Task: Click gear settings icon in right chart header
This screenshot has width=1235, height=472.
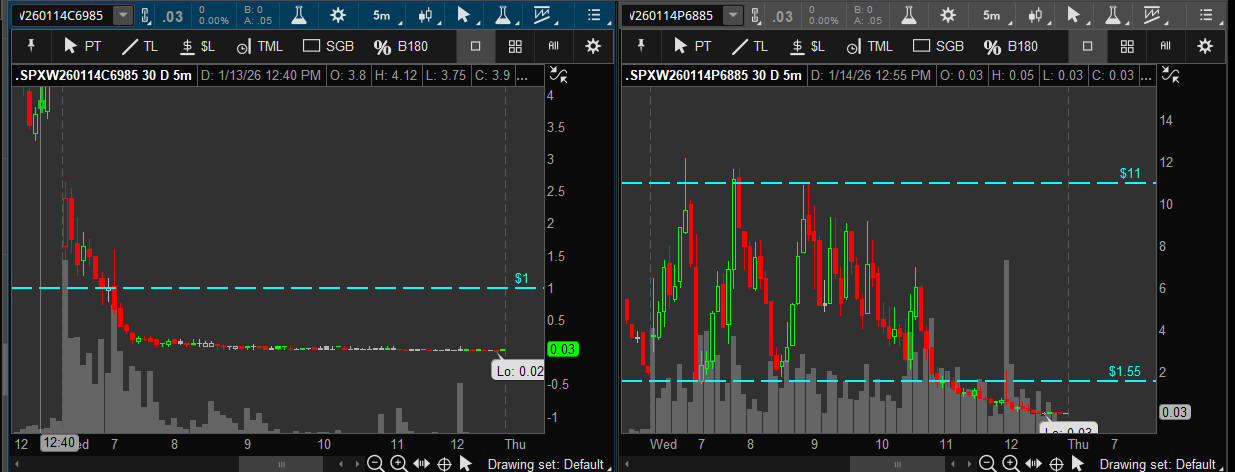Action: coord(947,15)
